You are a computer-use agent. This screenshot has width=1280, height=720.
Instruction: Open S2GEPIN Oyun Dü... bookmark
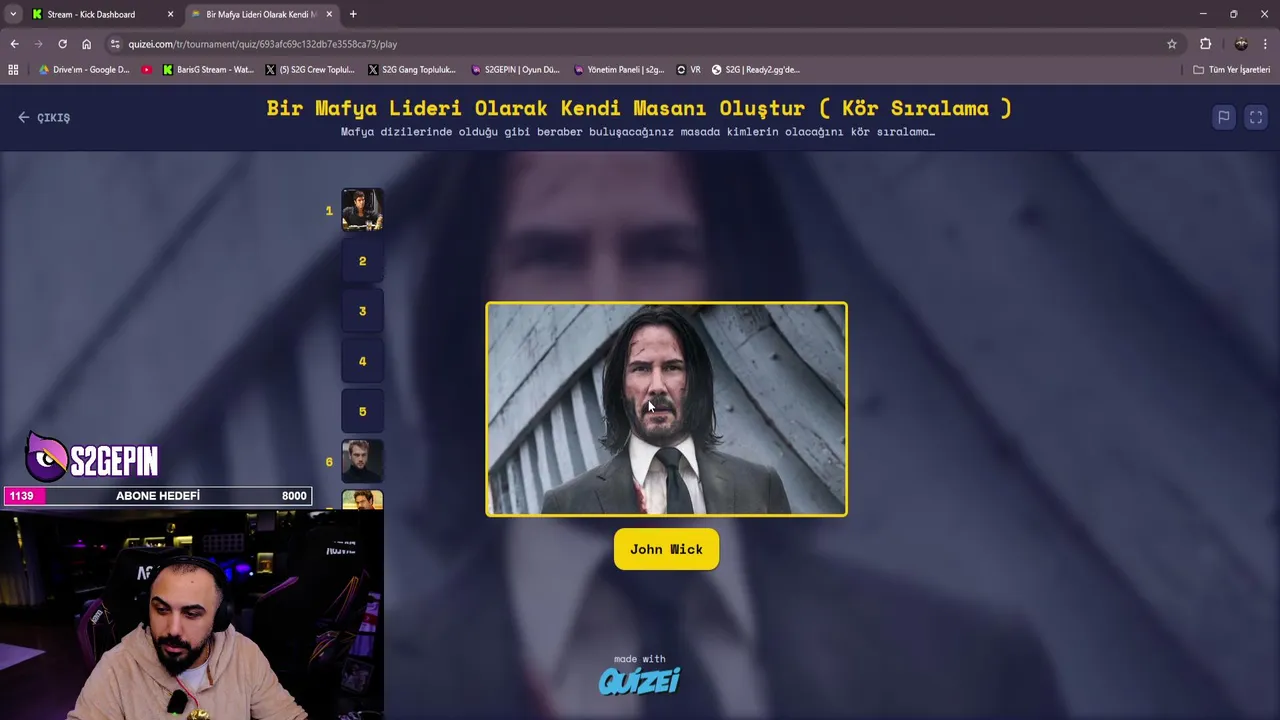[514, 70]
